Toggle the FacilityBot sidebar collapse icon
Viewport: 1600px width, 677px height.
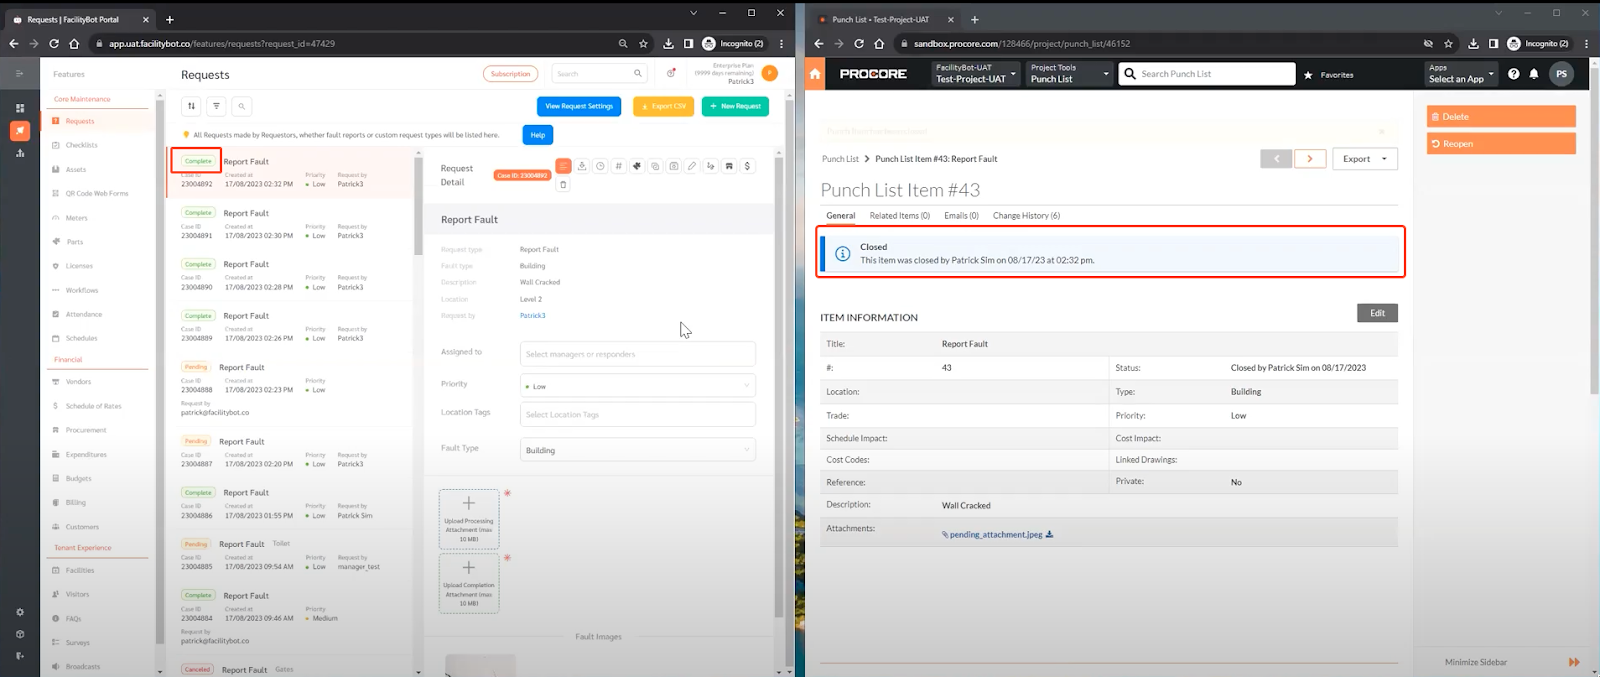pyautogui.click(x=19, y=73)
